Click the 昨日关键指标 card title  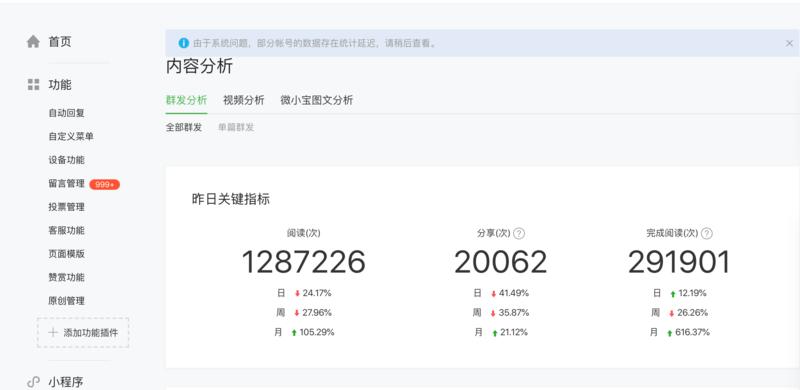tap(231, 200)
